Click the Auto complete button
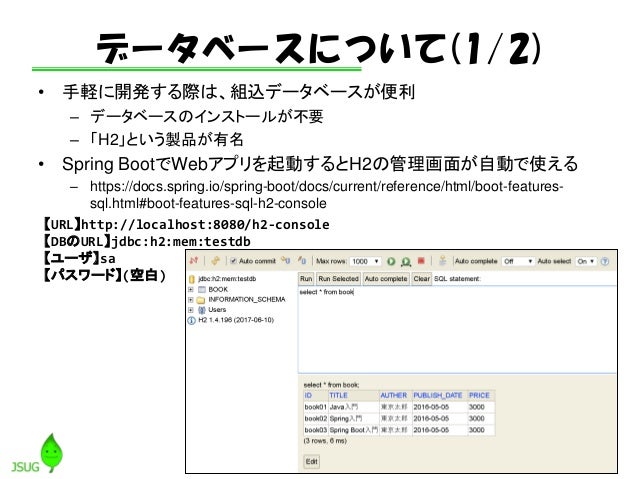This screenshot has width=638, height=479. [386, 279]
